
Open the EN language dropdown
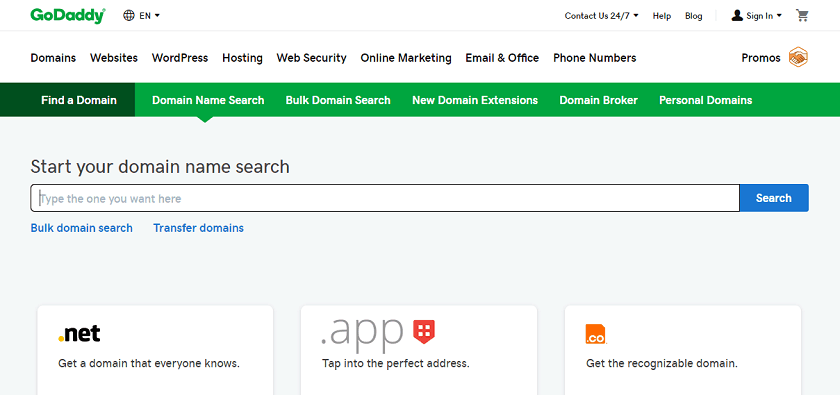coord(149,16)
